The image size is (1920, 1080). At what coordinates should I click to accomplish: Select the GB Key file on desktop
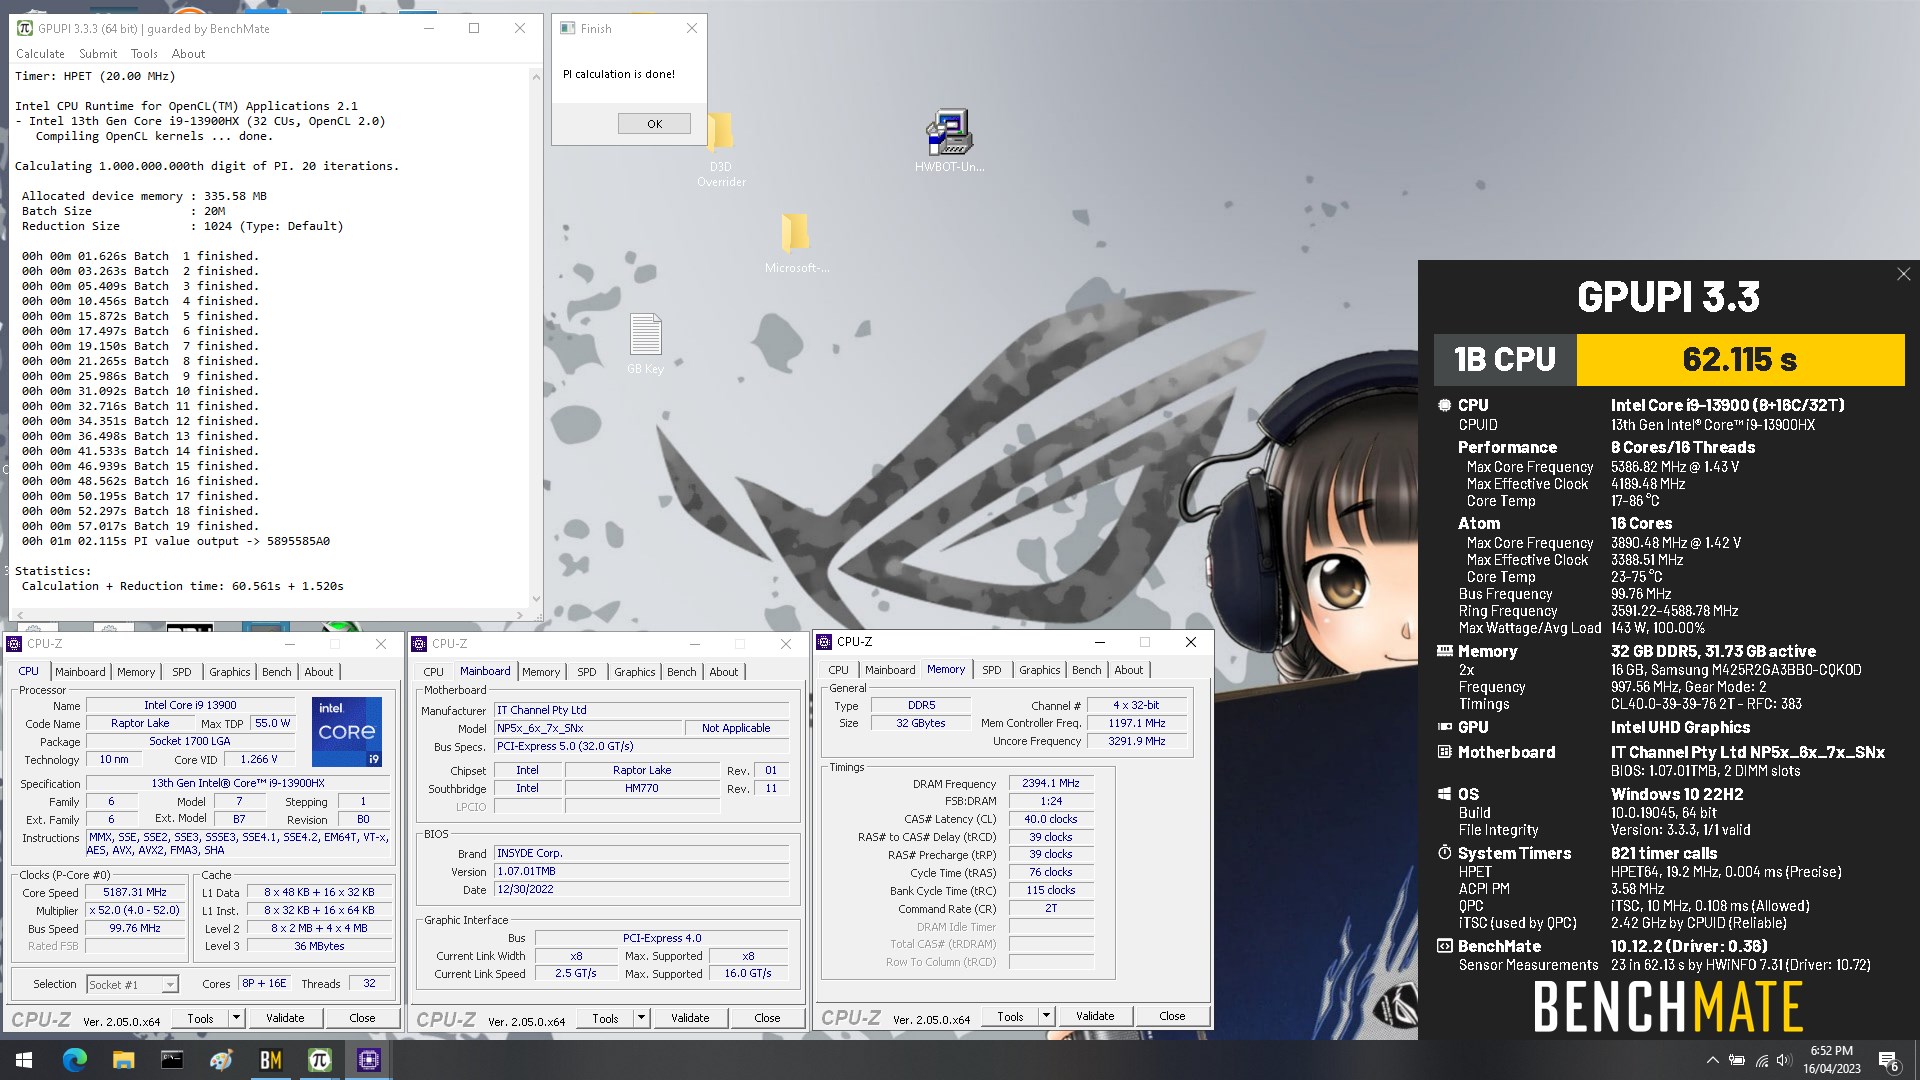click(x=645, y=343)
